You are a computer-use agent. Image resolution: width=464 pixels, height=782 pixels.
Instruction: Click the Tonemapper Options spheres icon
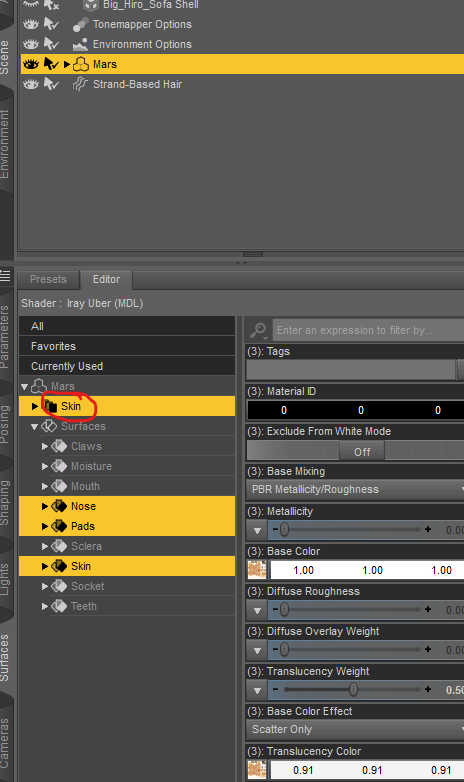[x=80, y=24]
